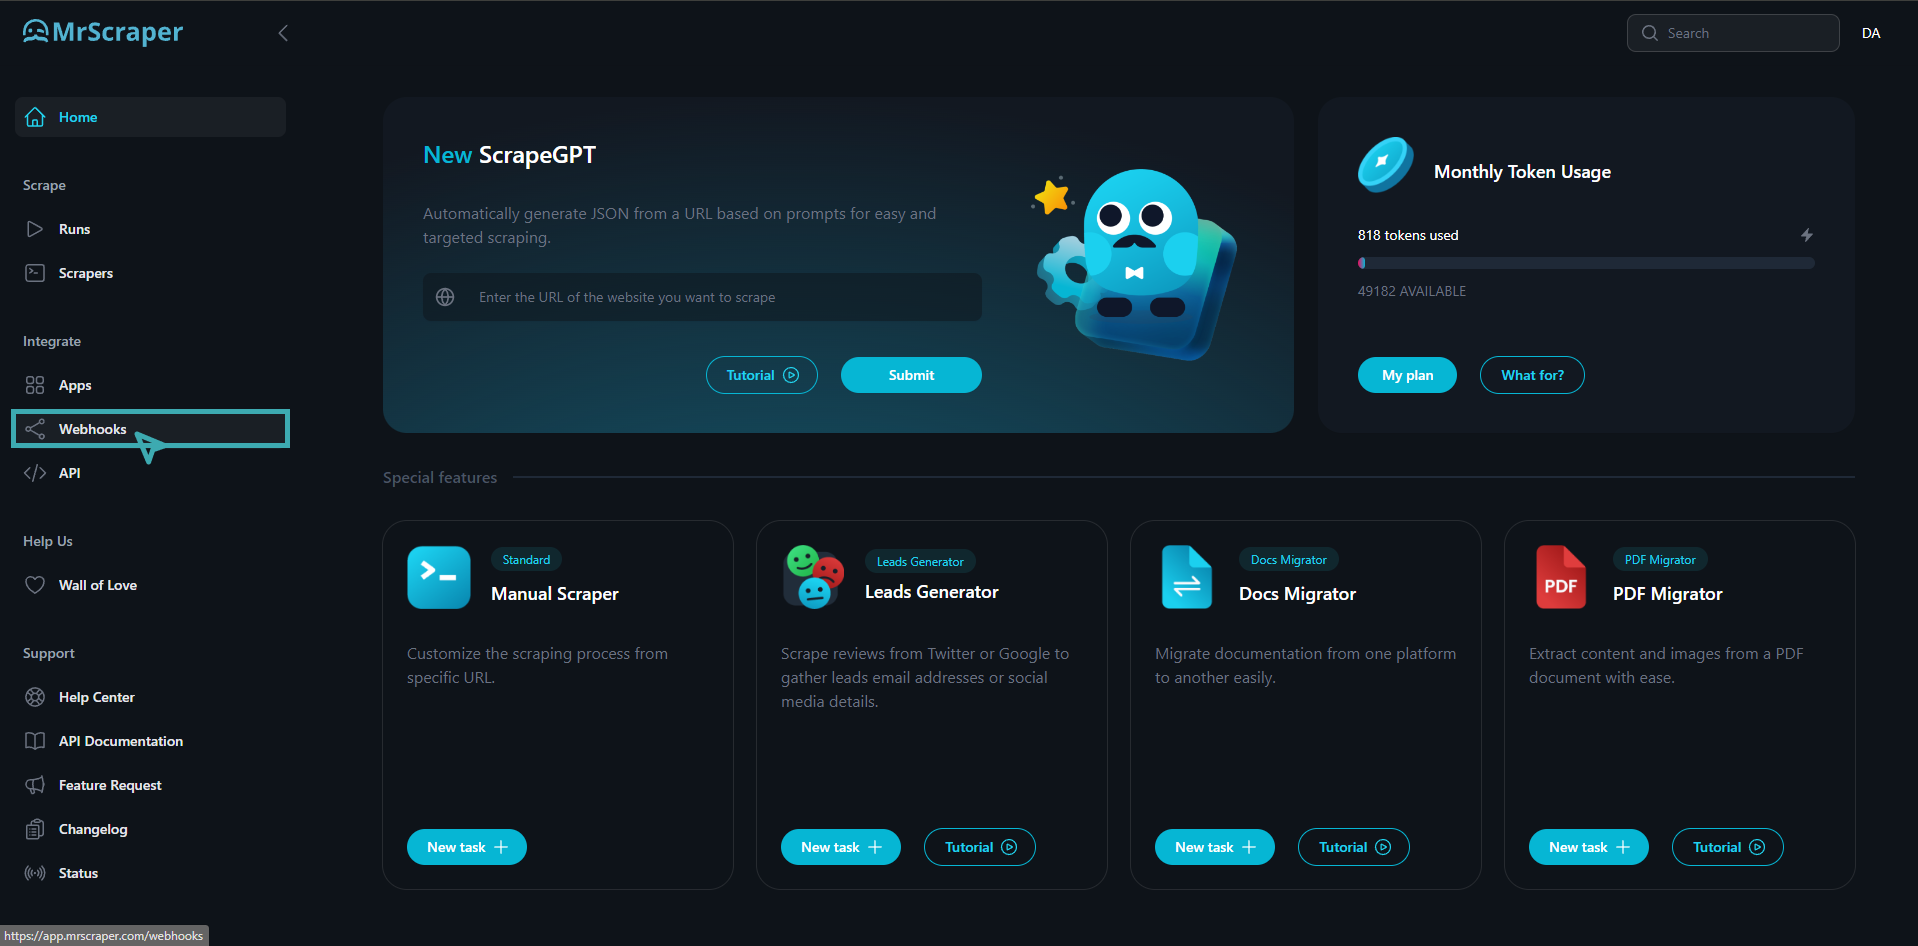This screenshot has width=1918, height=946.
Task: Open Webhooks in the sidebar
Action: tap(150, 429)
